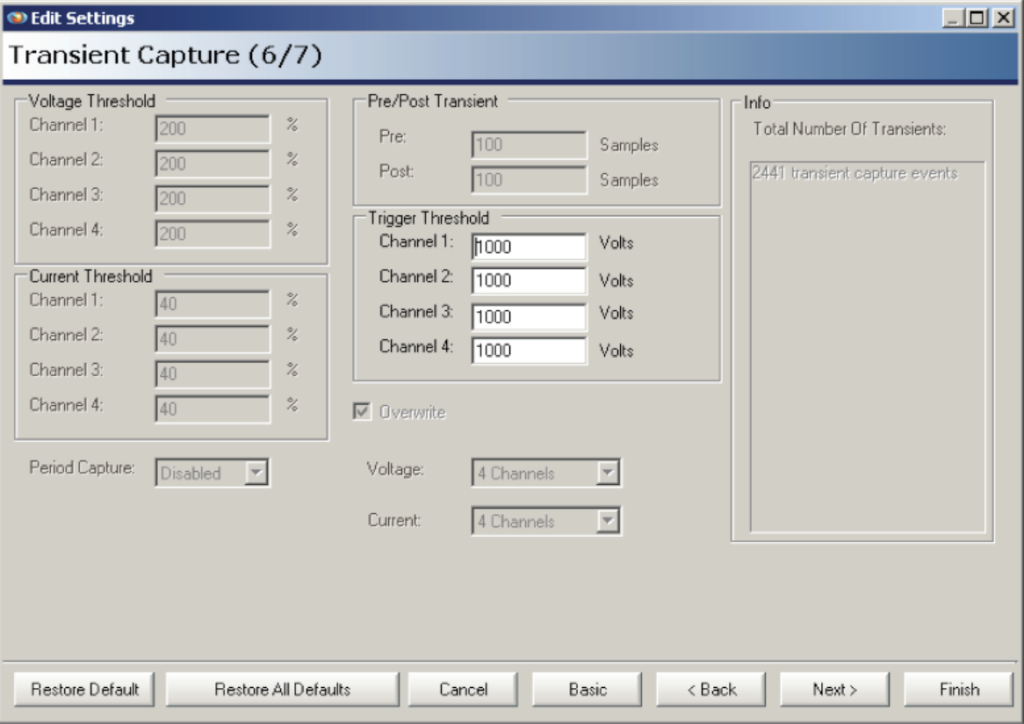Click Current Threshold Channel 1 field
This screenshot has width=1024, height=724.
213,304
